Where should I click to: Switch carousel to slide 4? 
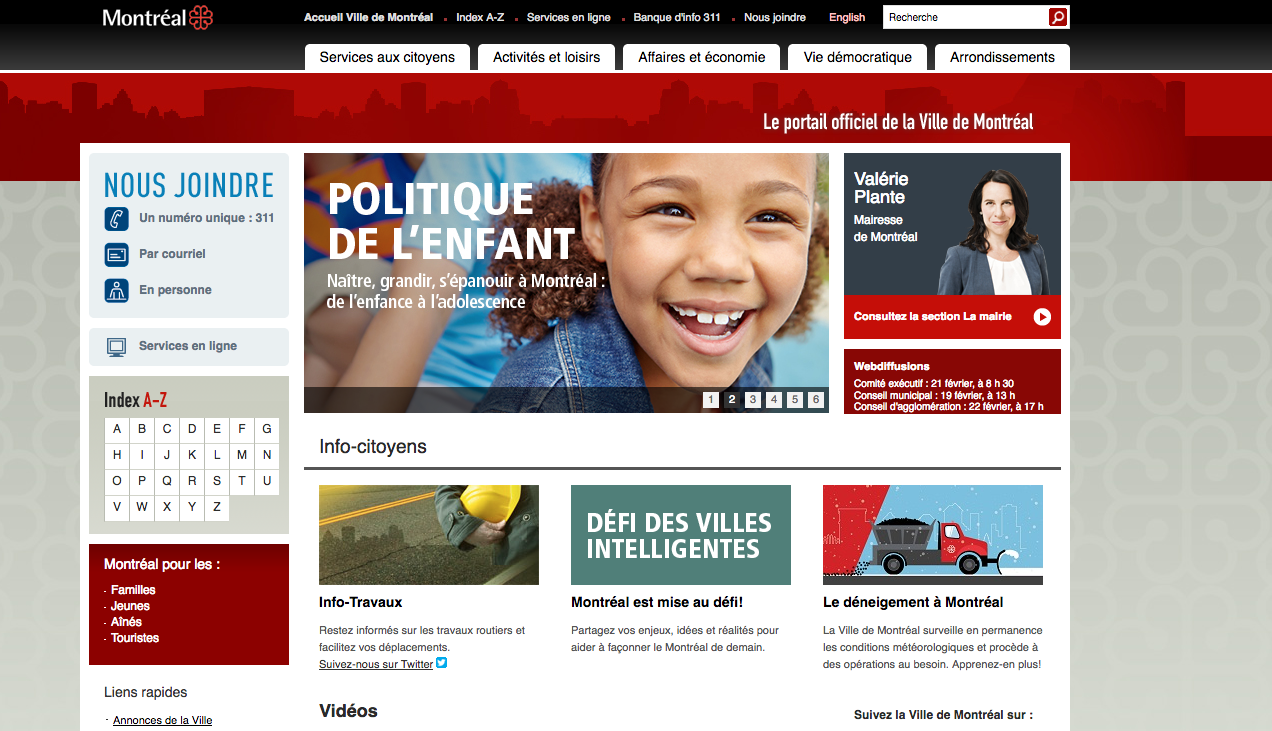tap(773, 400)
